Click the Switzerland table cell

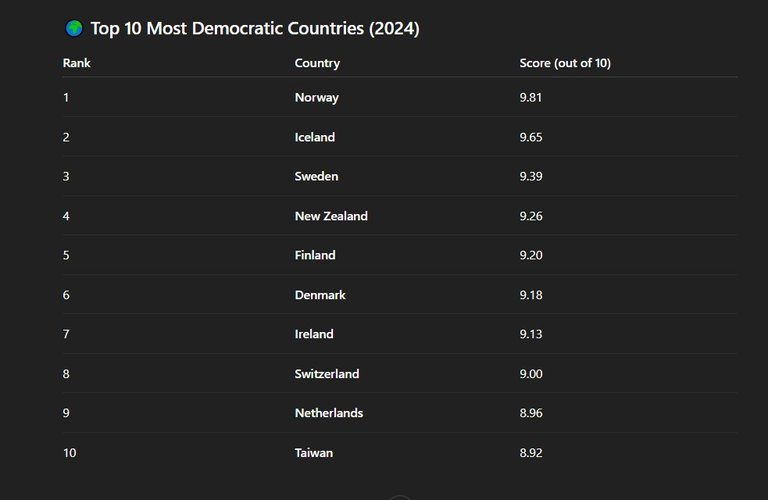tap(327, 374)
